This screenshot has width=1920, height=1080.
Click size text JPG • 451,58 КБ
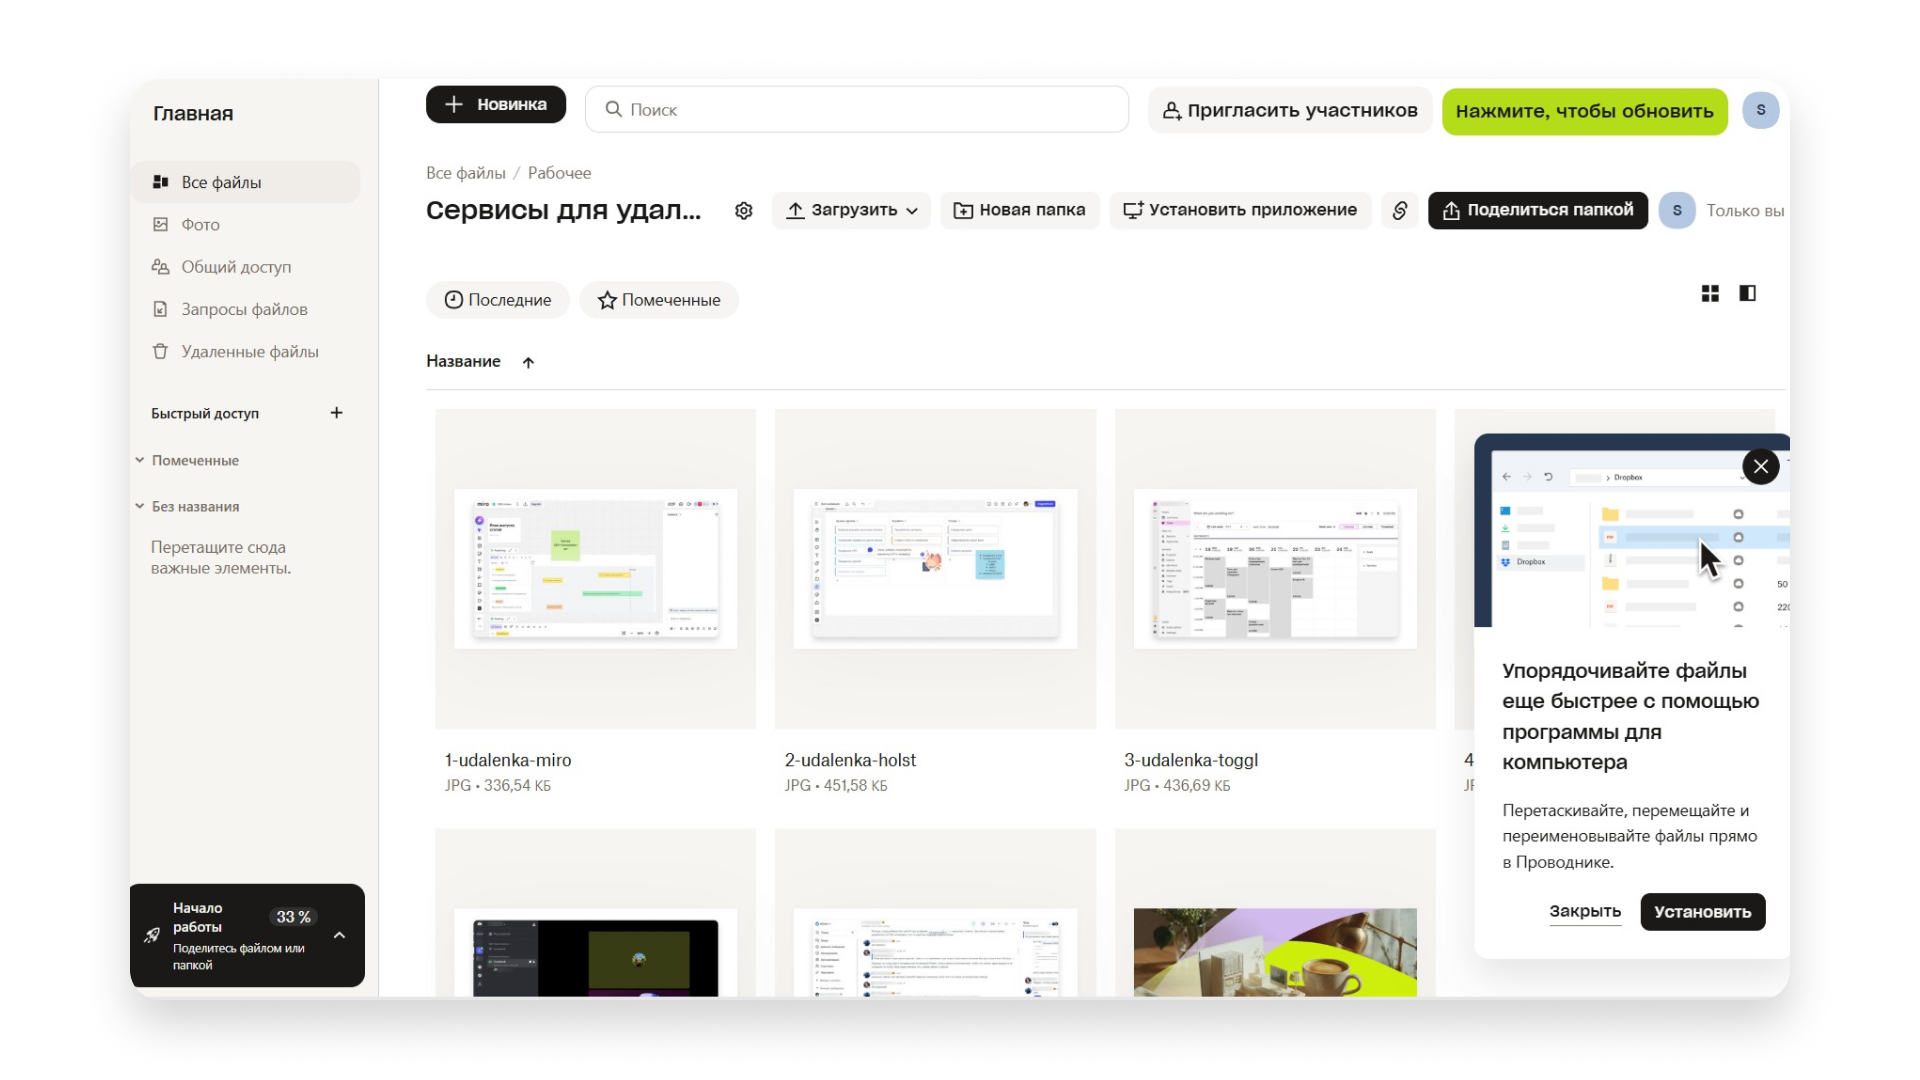(836, 786)
